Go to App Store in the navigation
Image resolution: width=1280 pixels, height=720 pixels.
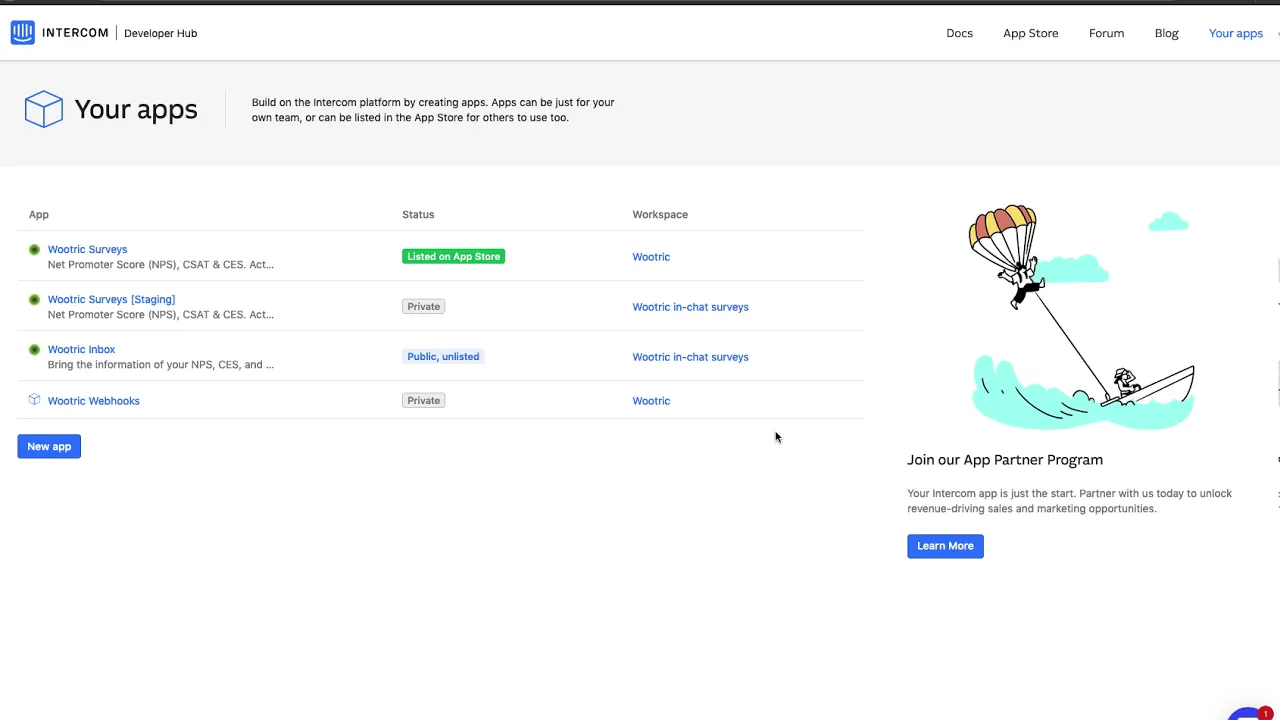[x=1030, y=33]
